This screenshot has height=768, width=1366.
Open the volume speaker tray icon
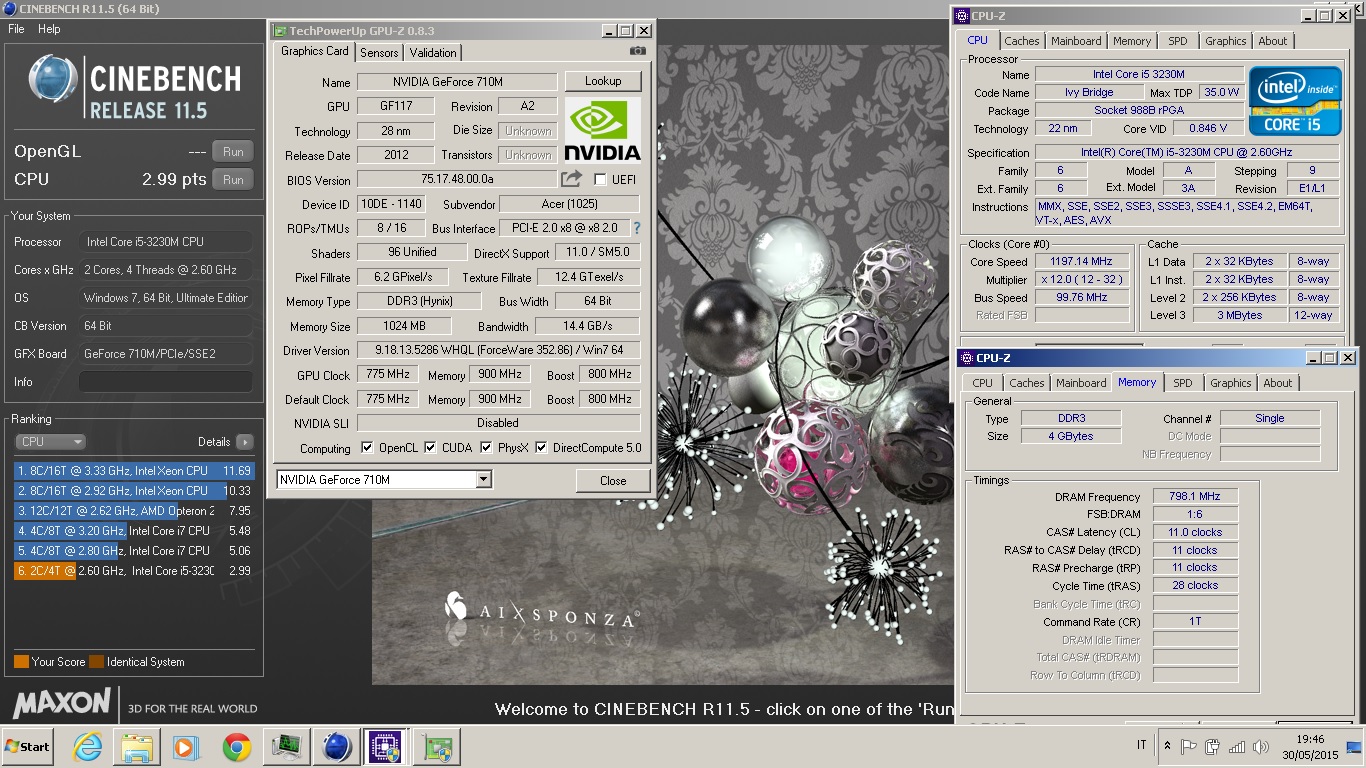point(1260,746)
